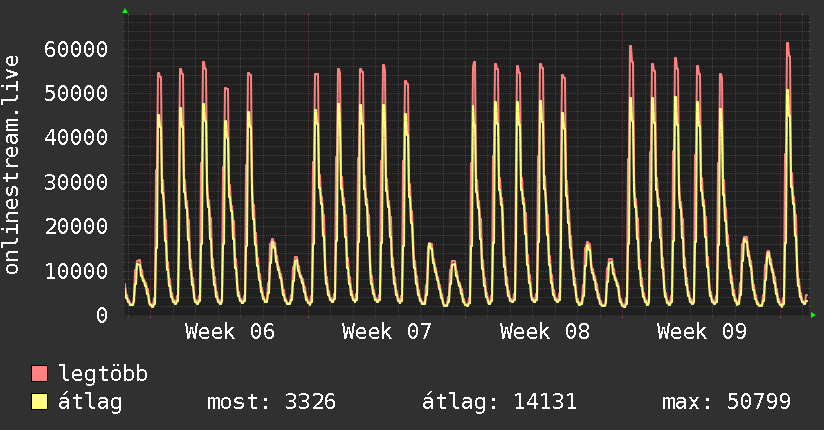
Task: Click the átlag: 14131 statistic
Action: [x=499, y=402]
